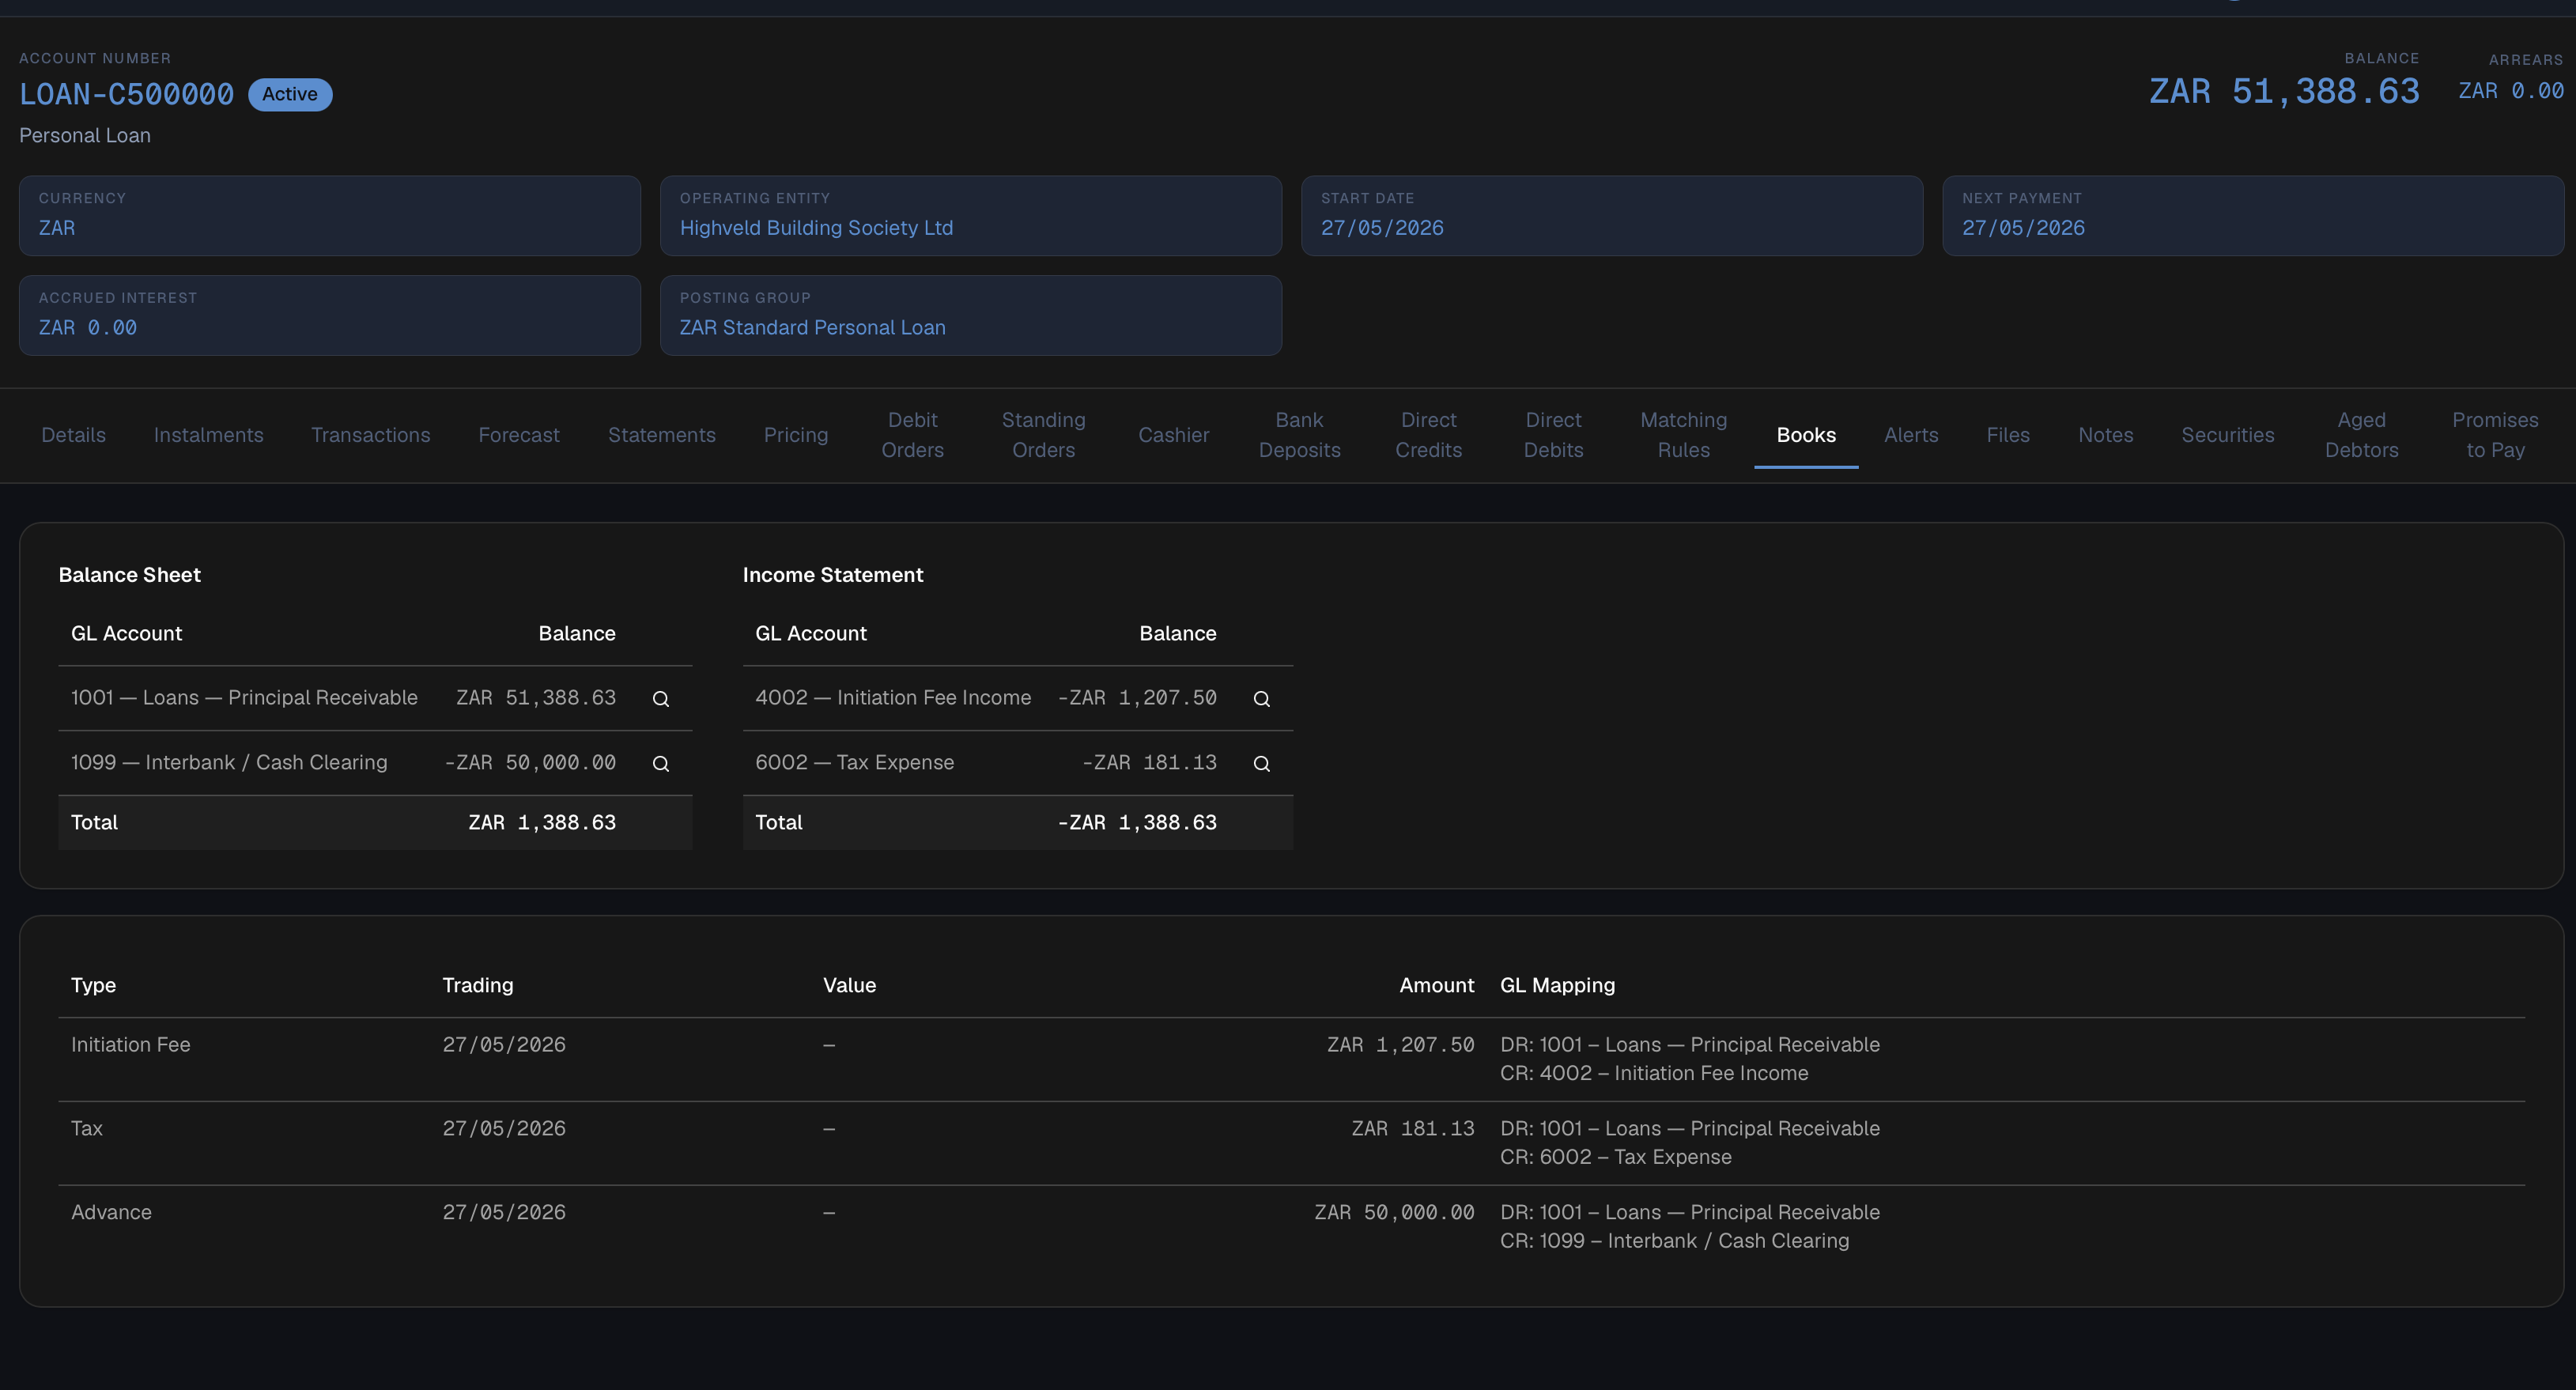Select the Direct Debits tab

pyautogui.click(x=1553, y=435)
